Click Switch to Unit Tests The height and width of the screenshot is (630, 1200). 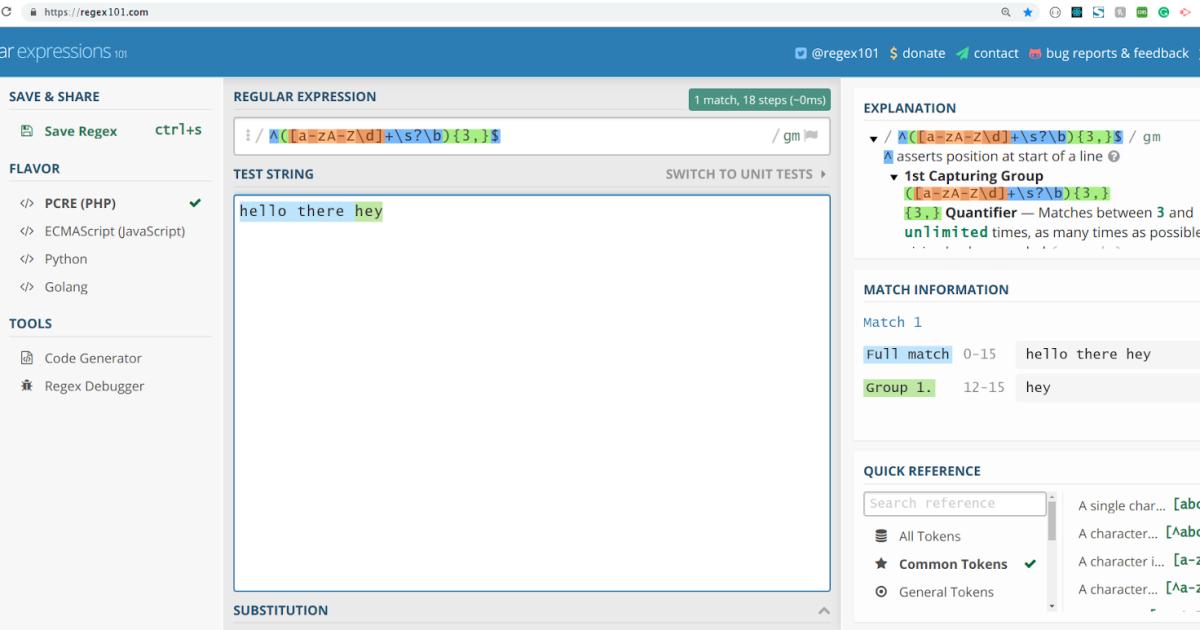click(739, 174)
